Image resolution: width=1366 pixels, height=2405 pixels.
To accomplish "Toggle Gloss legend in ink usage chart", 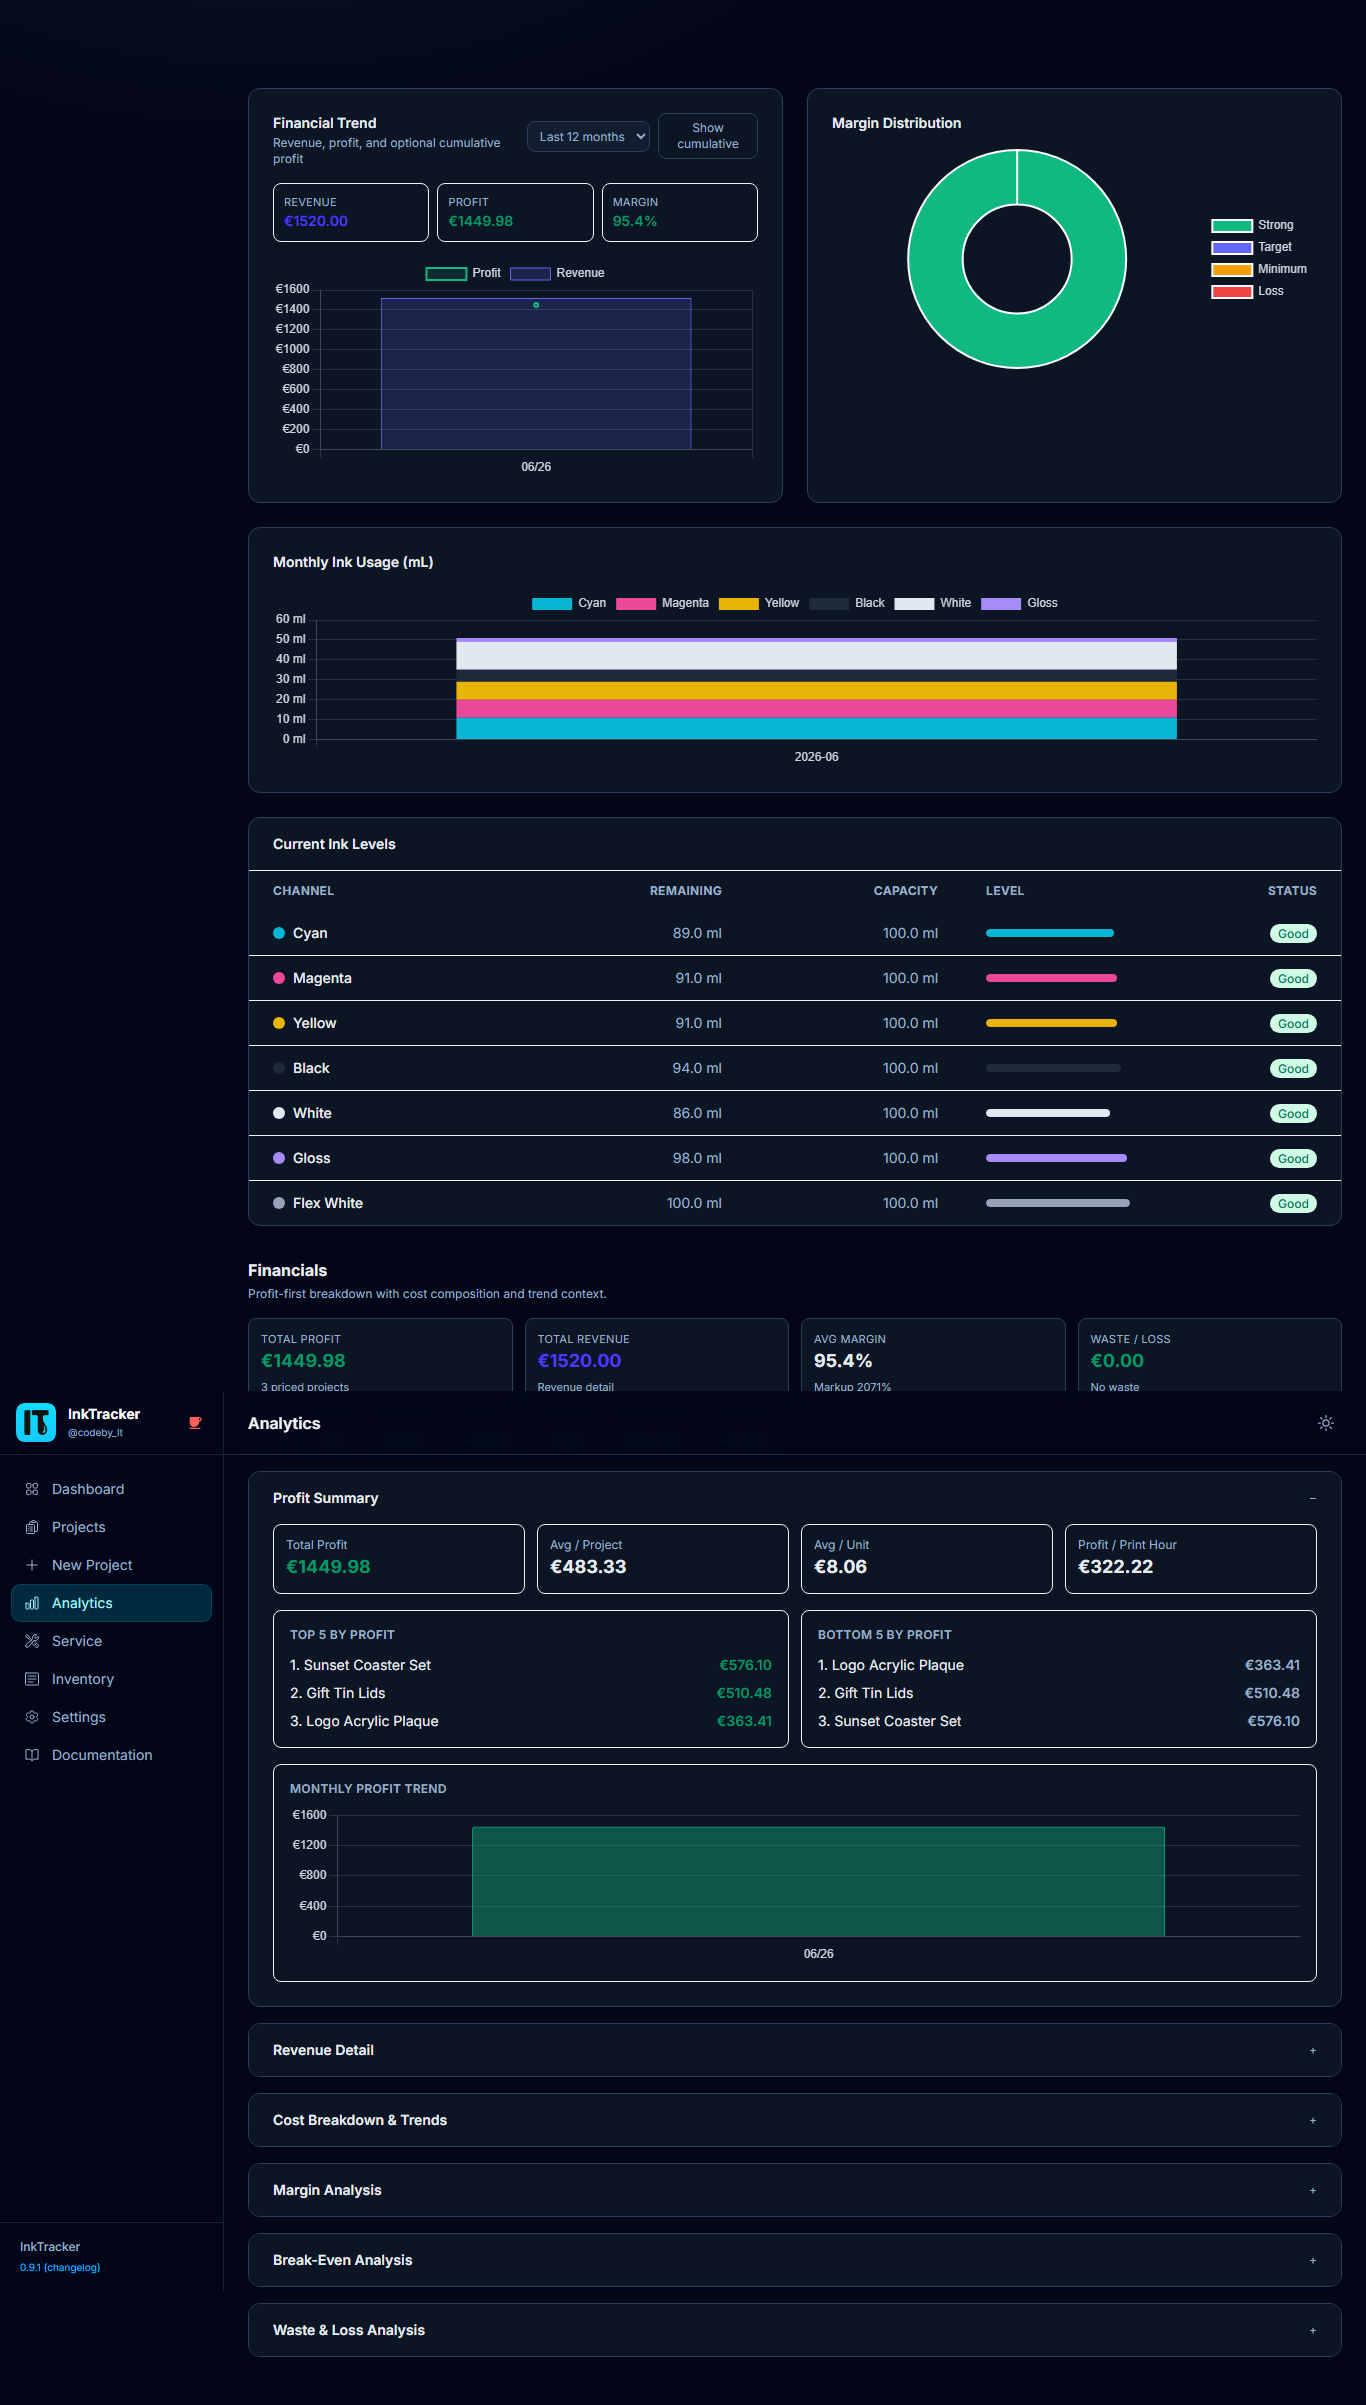I will [1019, 603].
